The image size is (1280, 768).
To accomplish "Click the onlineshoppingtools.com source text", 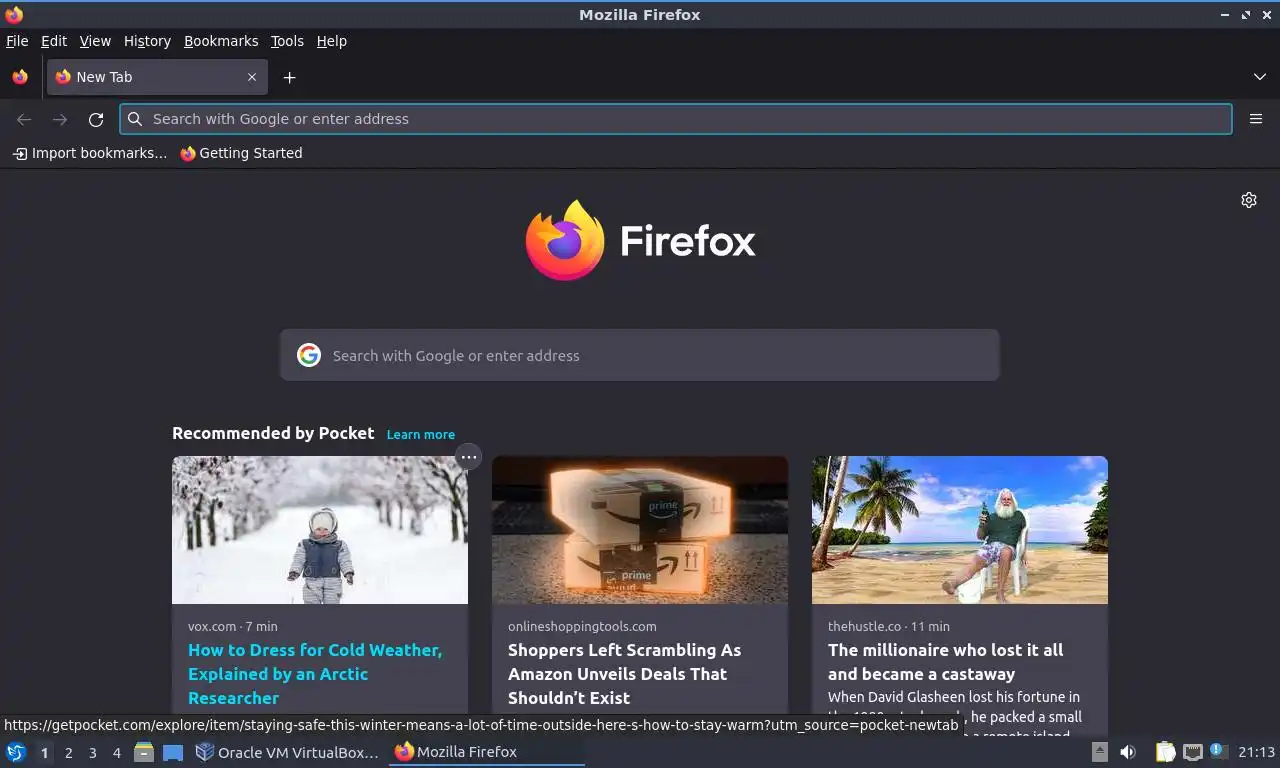I will [582, 627].
